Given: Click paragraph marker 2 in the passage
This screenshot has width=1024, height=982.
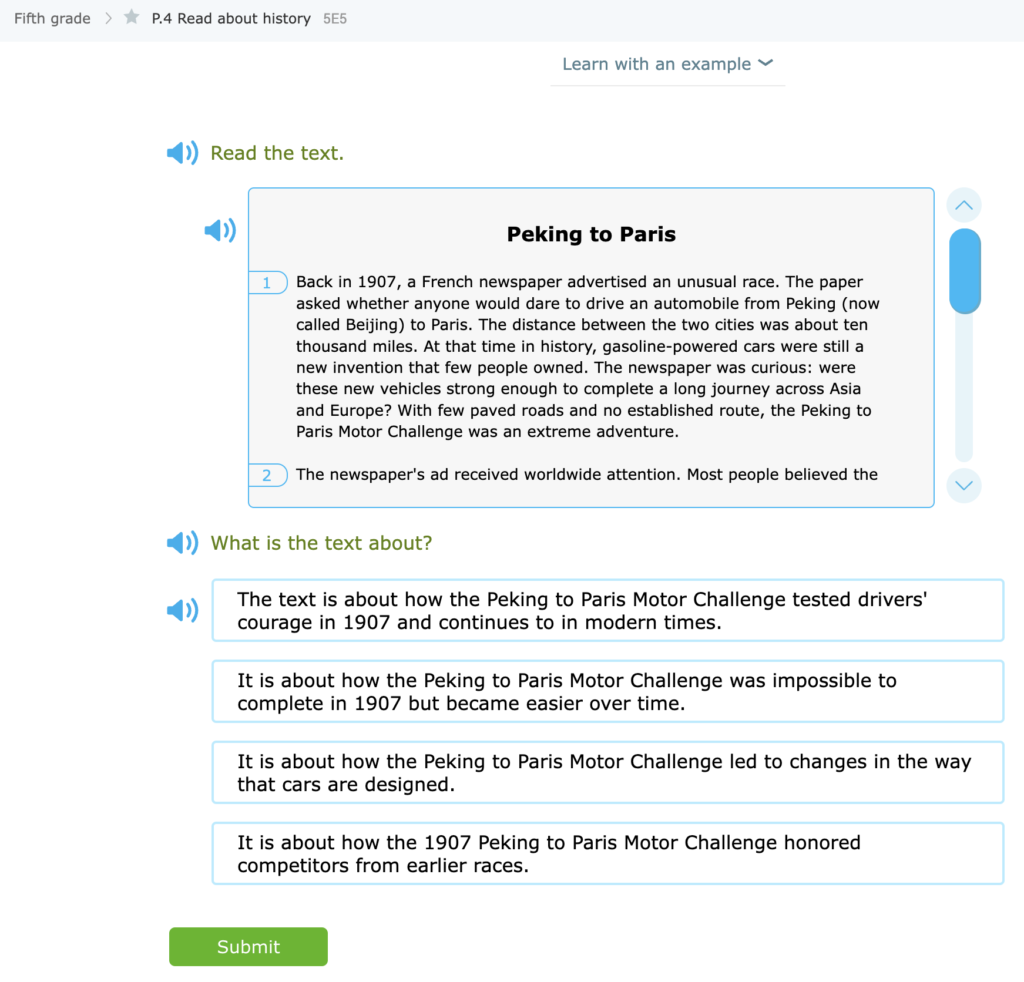Looking at the screenshot, I should click(x=267, y=475).
